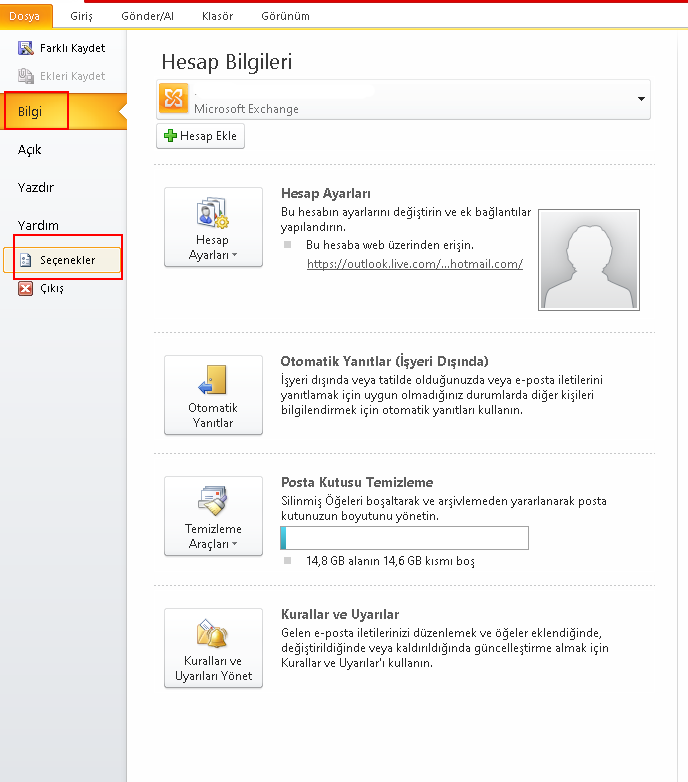This screenshot has height=782, width=688.
Task: Select the Klasör ribbon tab
Action: click(x=217, y=16)
